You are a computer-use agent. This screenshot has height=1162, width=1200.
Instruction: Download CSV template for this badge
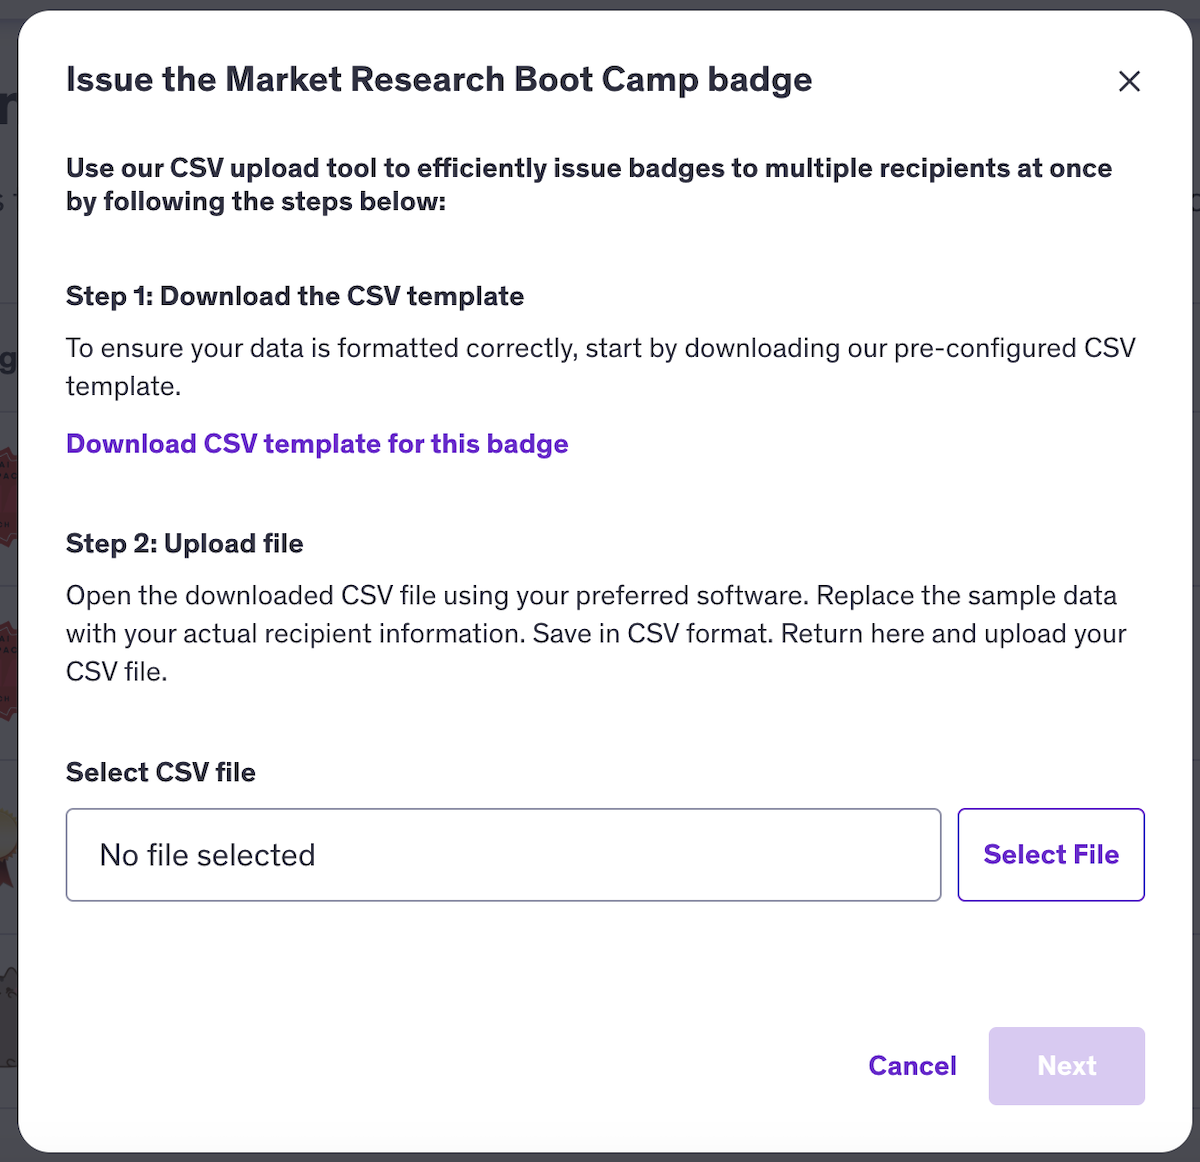pos(317,444)
